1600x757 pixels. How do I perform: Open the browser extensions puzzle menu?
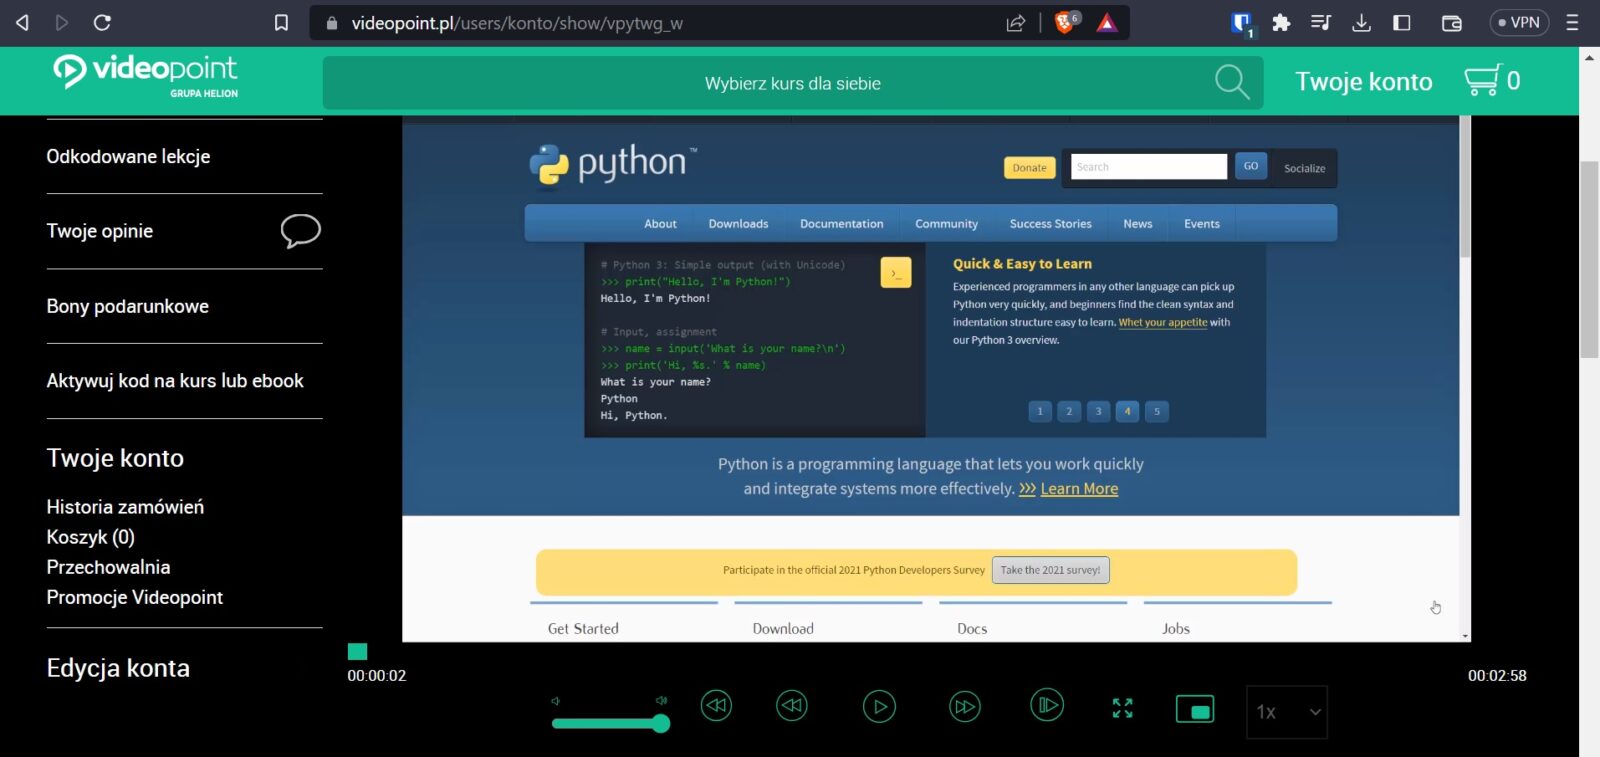coord(1281,22)
